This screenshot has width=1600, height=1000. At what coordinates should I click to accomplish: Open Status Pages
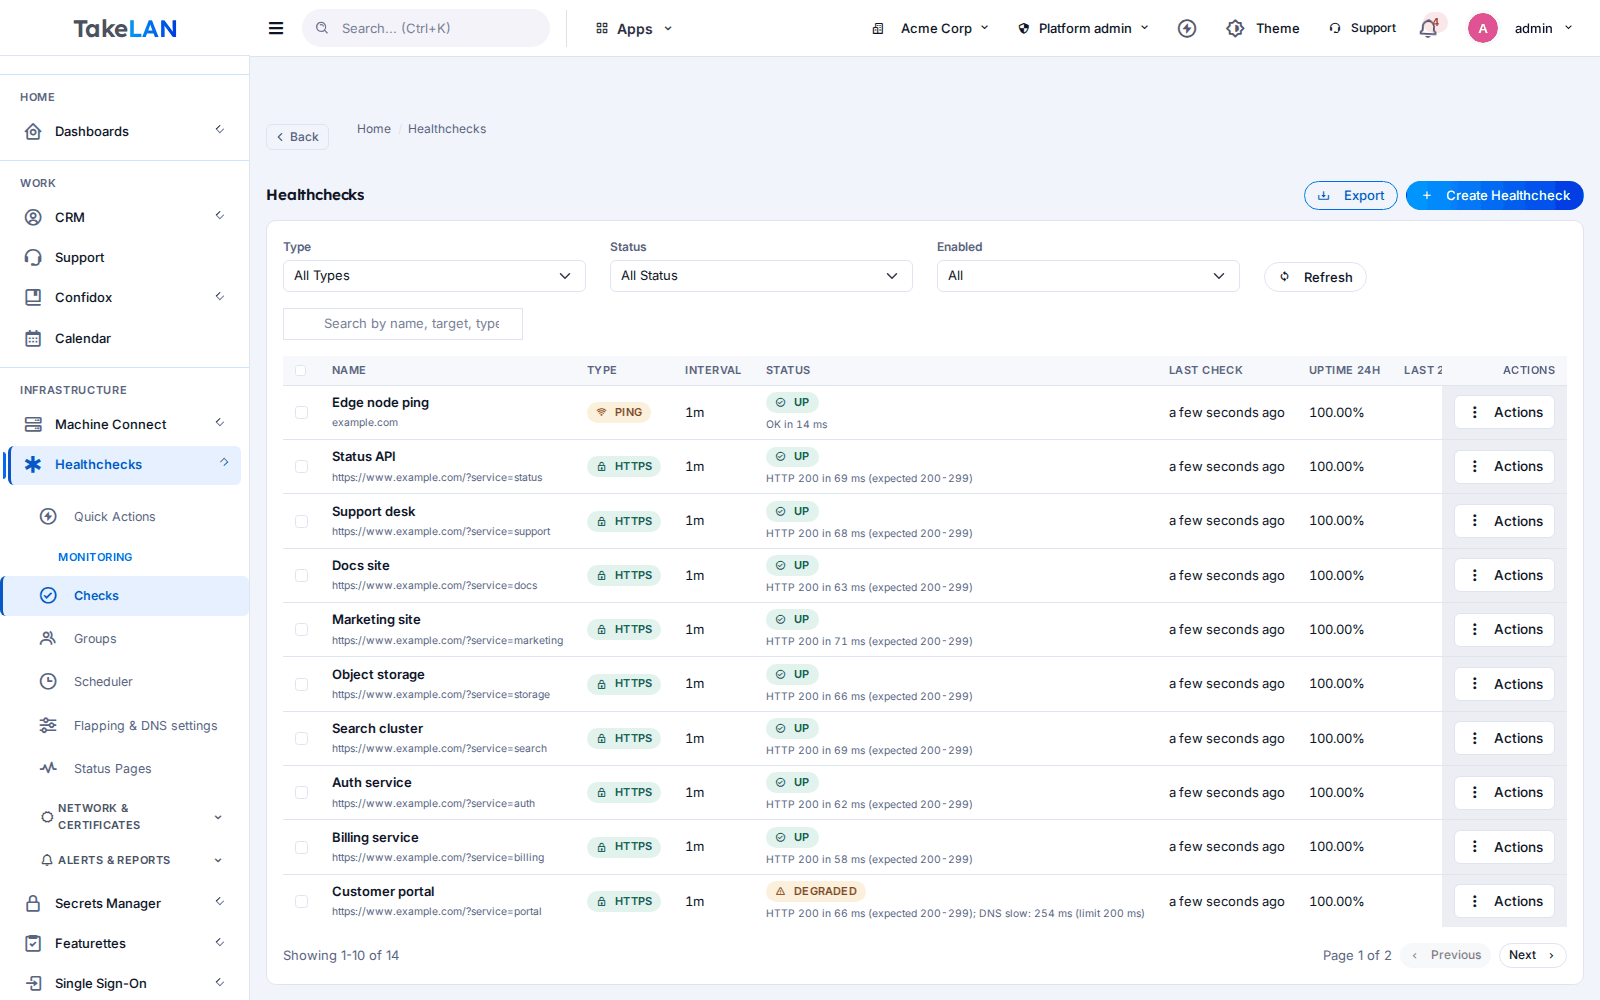click(x=113, y=769)
